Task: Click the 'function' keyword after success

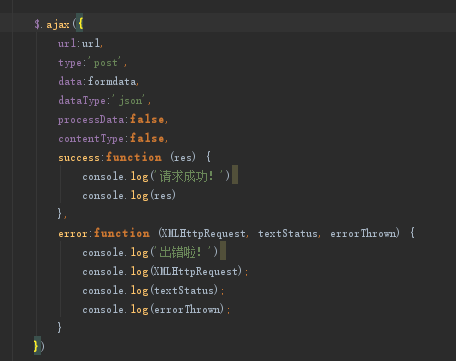Action: (134, 157)
